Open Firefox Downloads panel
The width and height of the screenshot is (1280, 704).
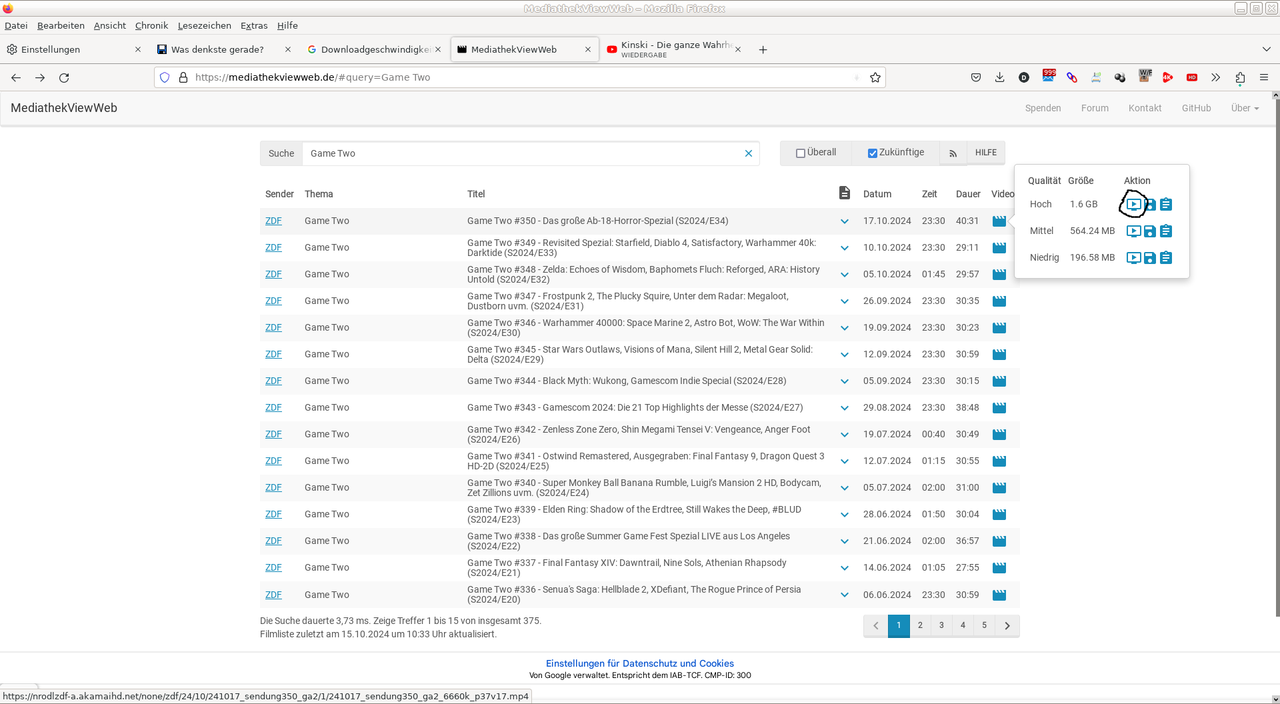pyautogui.click(x=999, y=77)
